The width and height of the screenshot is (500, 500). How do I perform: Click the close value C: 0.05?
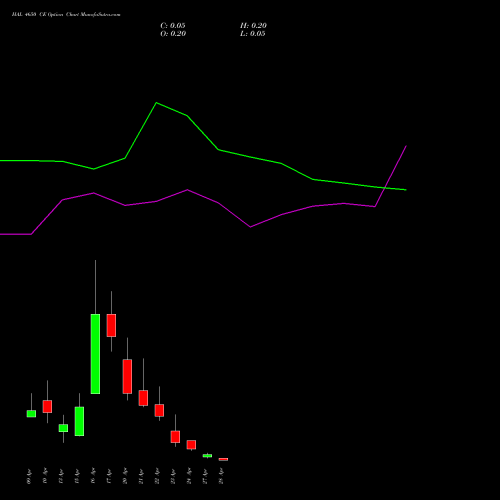(x=173, y=26)
